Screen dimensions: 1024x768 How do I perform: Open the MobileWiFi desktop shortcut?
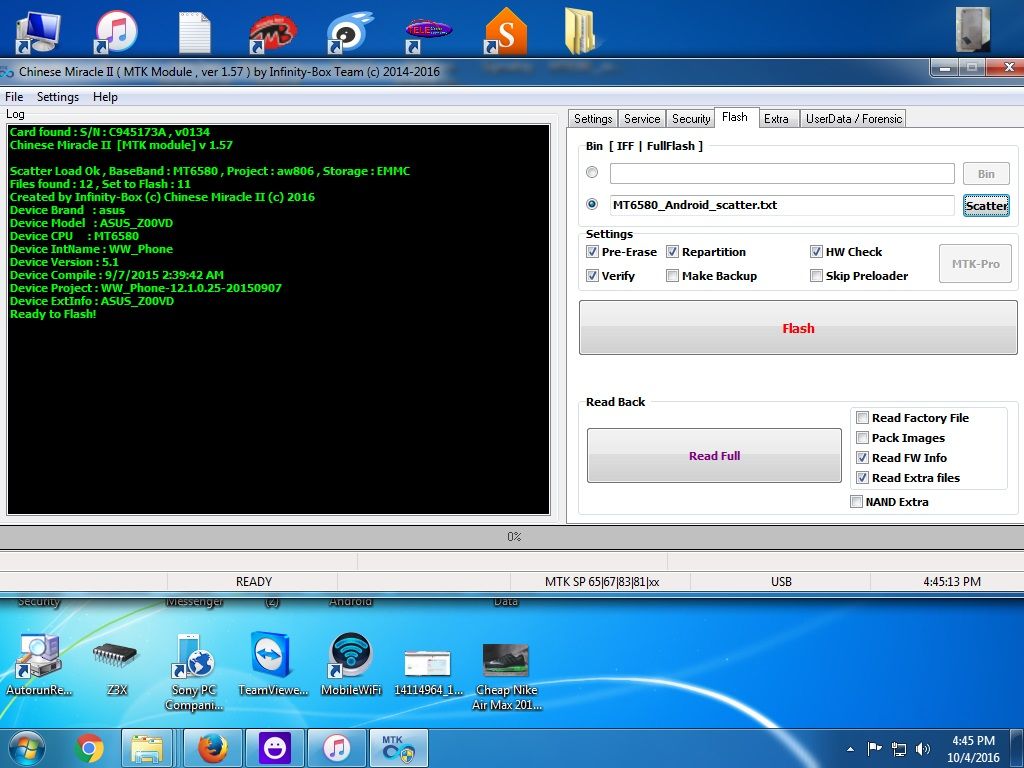(x=351, y=664)
